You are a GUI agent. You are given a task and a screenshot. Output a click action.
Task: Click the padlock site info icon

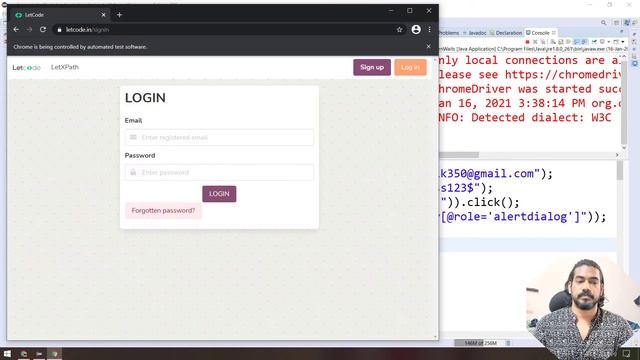pyautogui.click(x=60, y=30)
